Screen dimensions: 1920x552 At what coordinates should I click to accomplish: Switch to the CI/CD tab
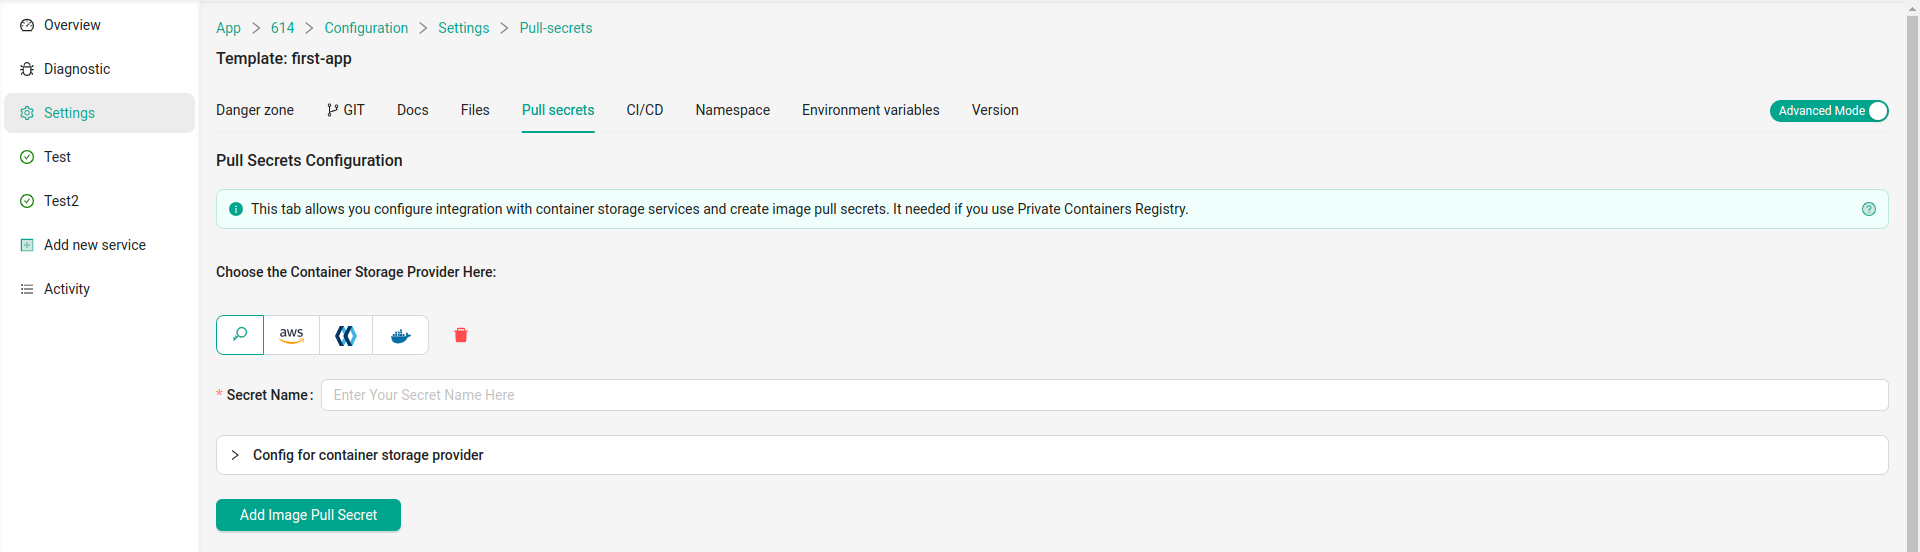click(x=644, y=110)
